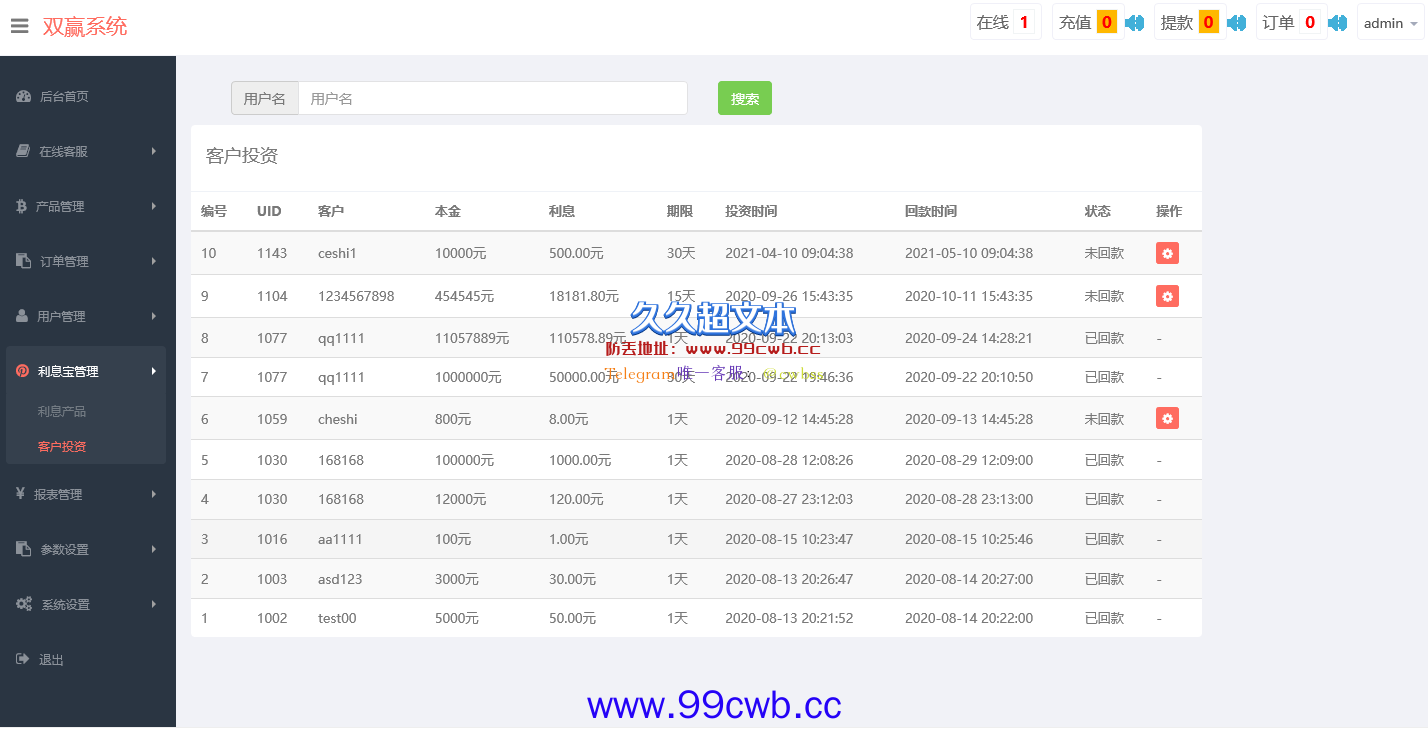1428x729 pixels.
Task: Click the pinterest icon beside 利息宝管理
Action: [x=22, y=371]
